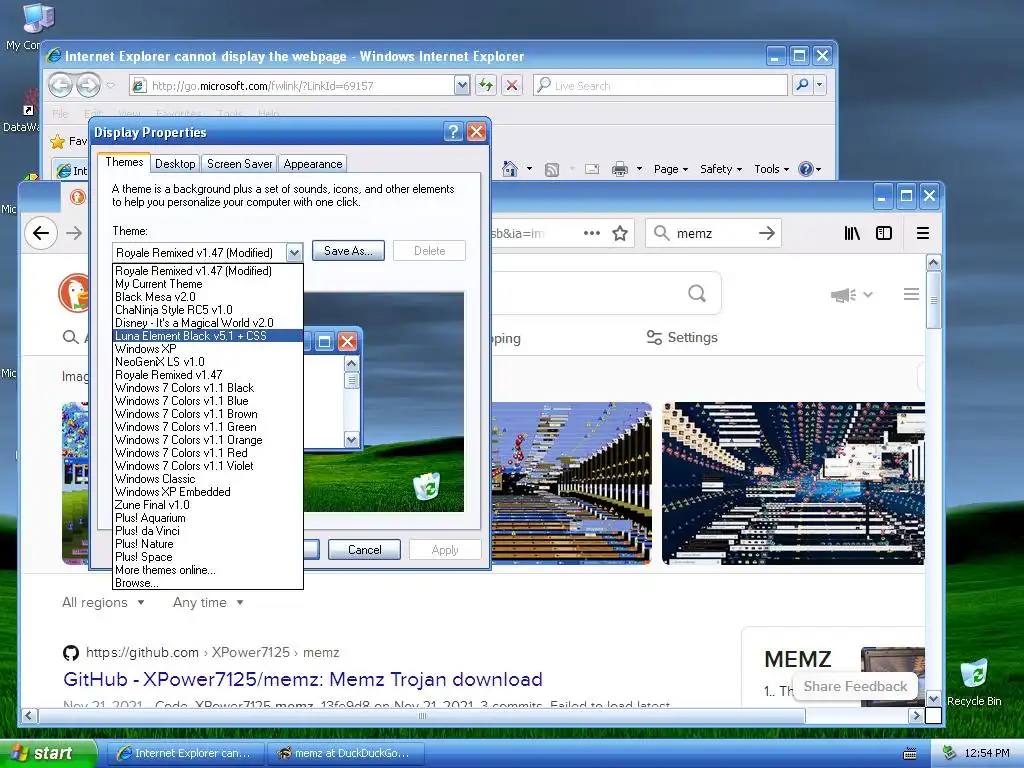1024x768 pixels.
Task: Open the Appearance tab
Action: point(313,164)
